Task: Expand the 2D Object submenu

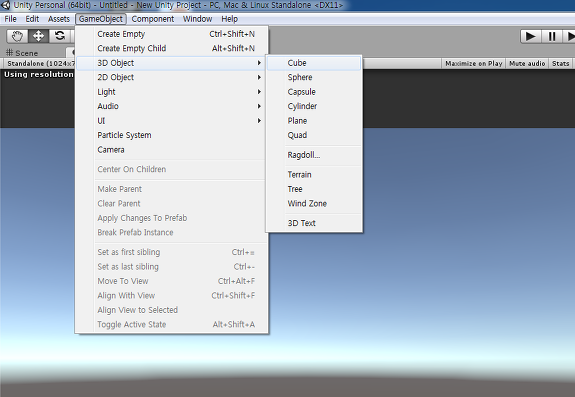Action: point(171,77)
